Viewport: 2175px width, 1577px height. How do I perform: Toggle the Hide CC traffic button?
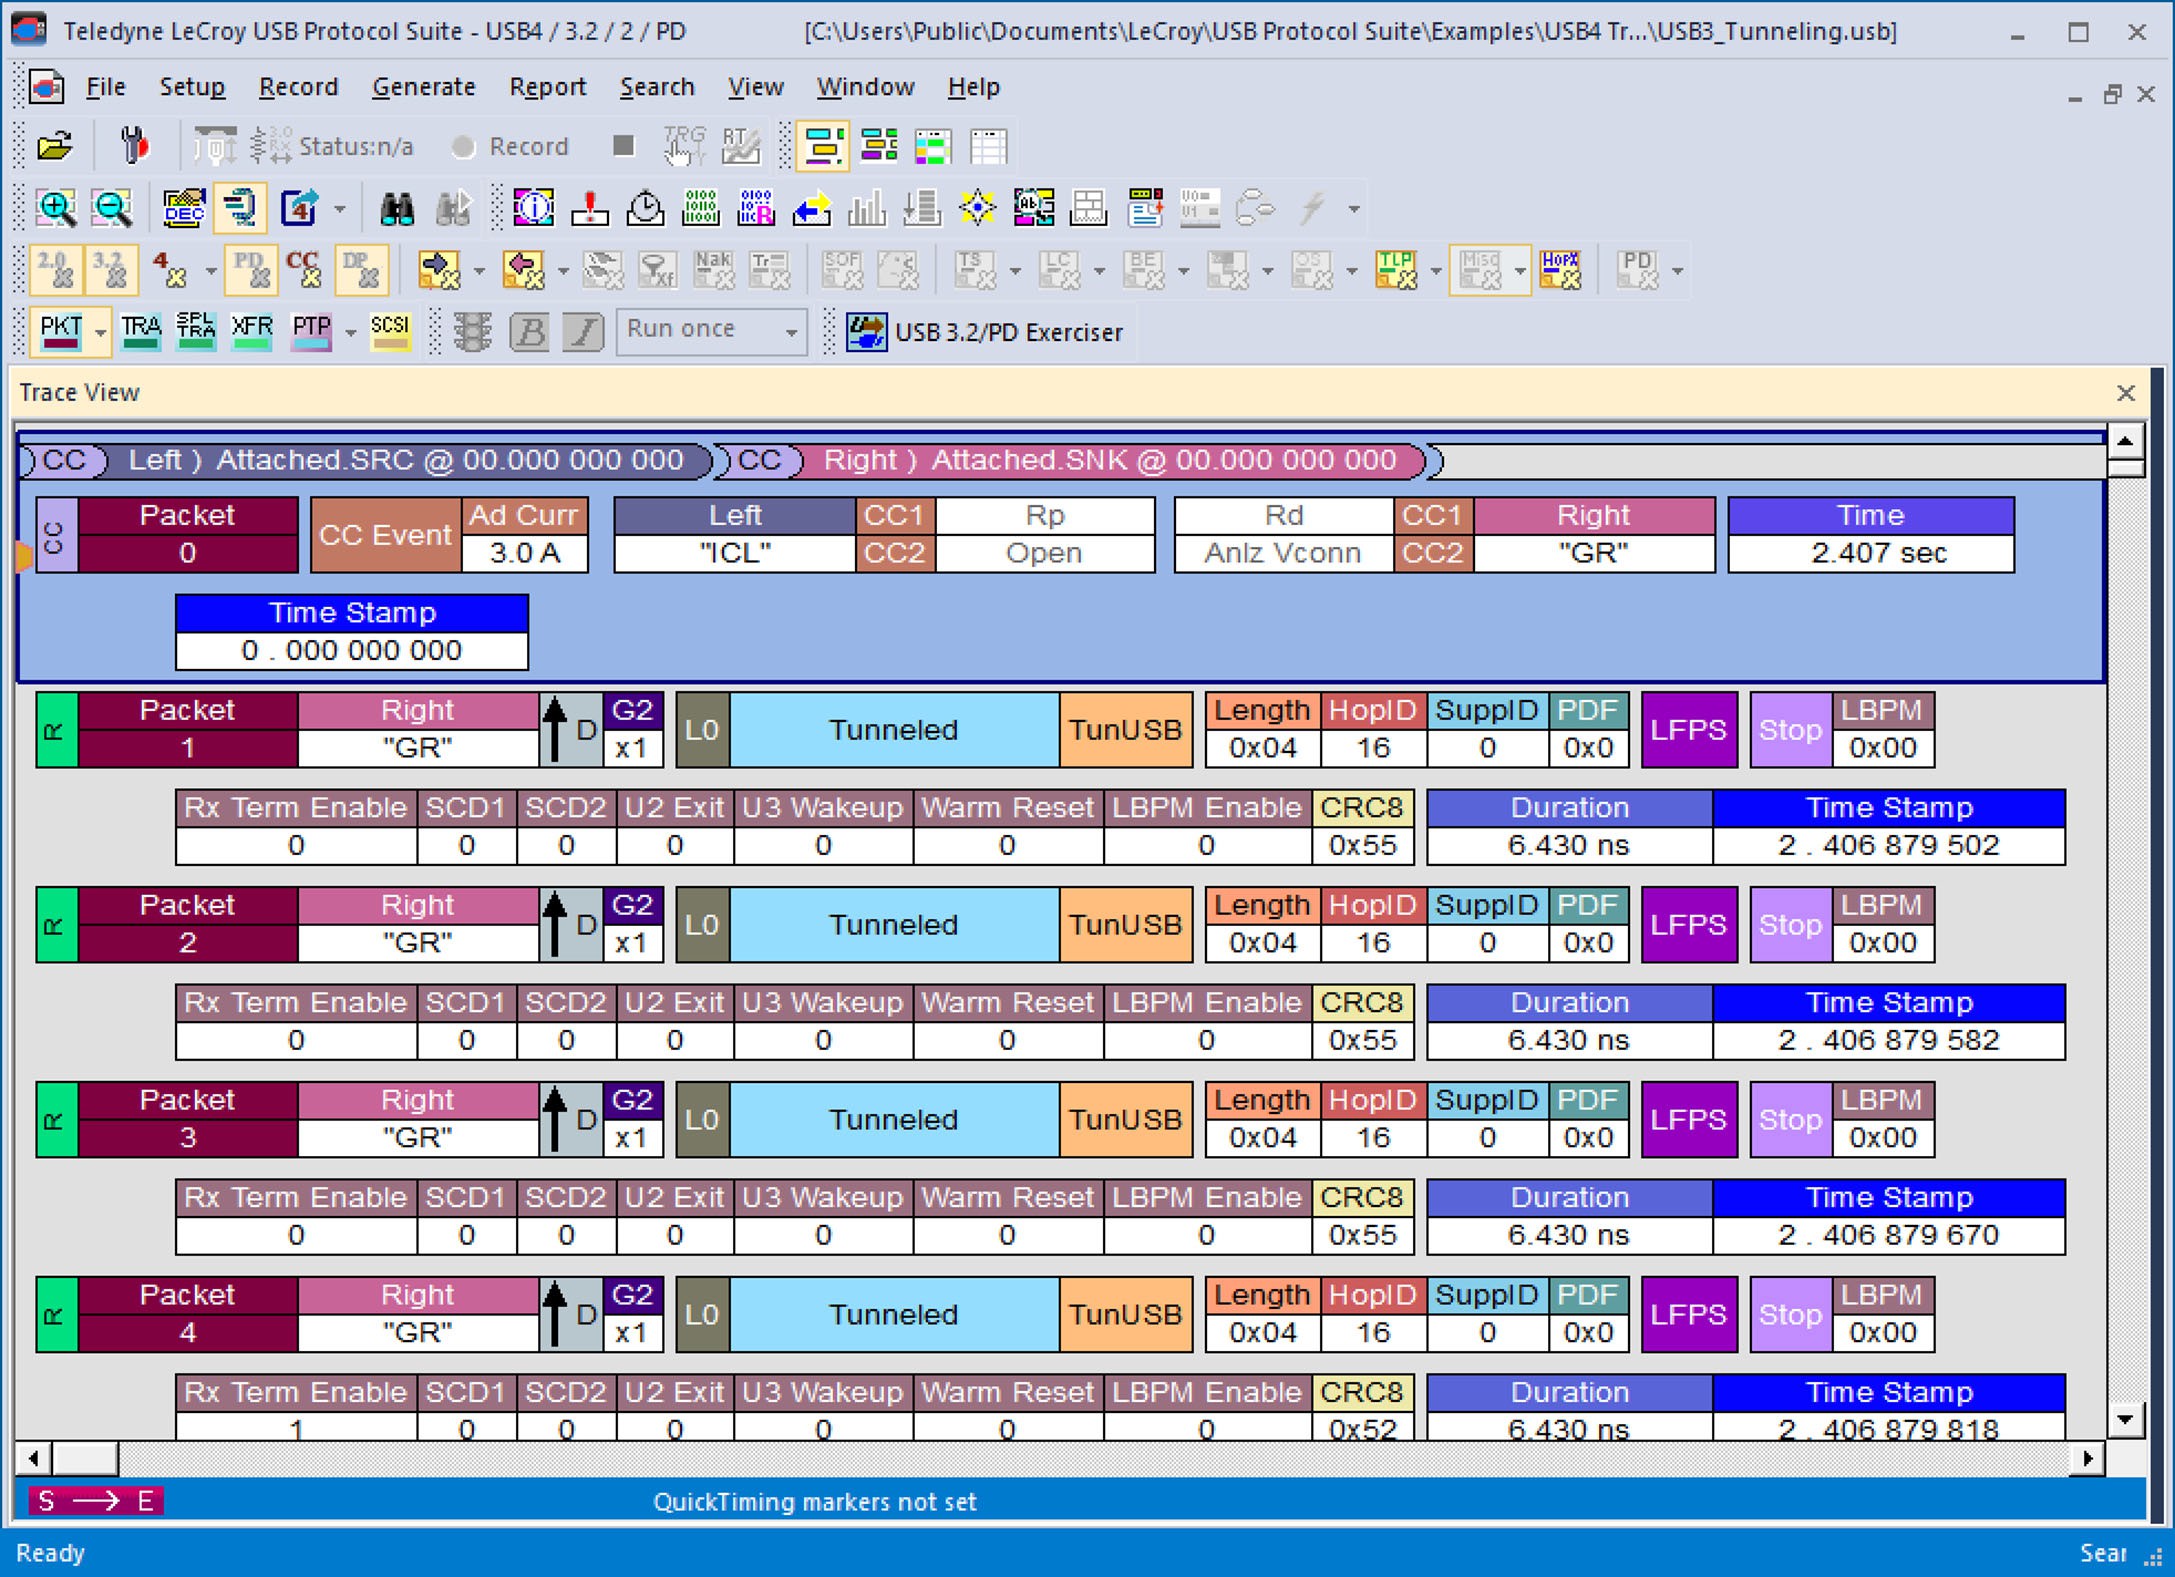point(303,270)
